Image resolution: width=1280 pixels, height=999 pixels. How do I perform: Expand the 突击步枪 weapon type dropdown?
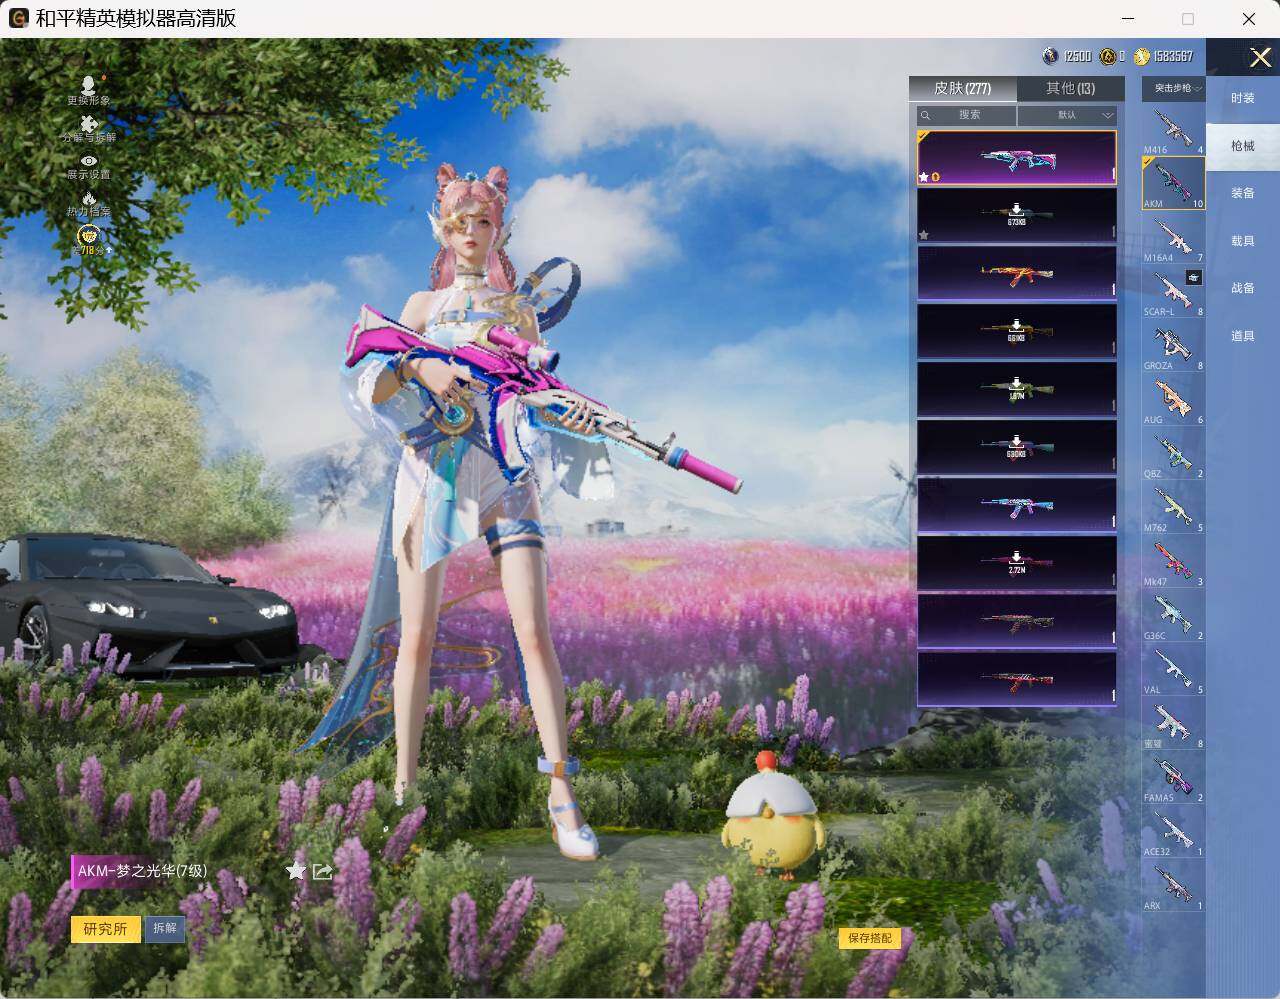tap(1174, 88)
